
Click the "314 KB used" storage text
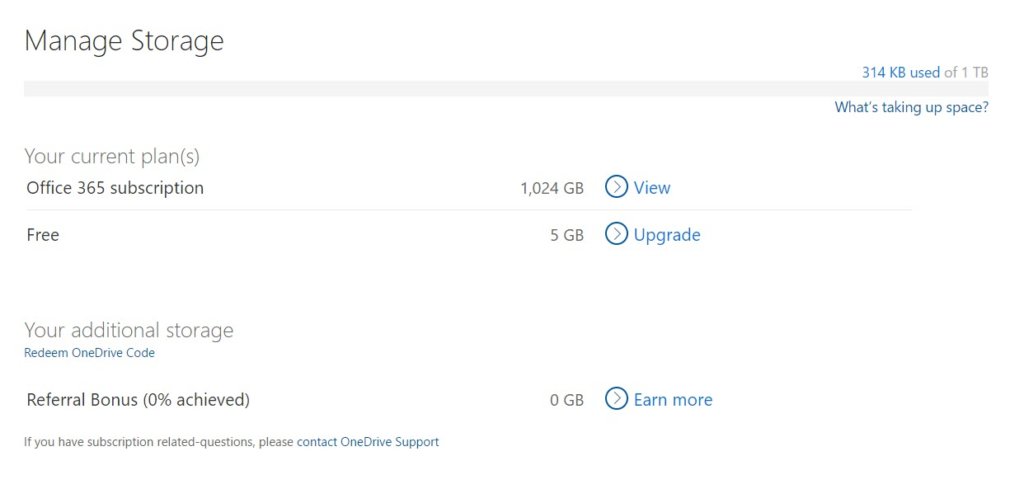pos(900,72)
